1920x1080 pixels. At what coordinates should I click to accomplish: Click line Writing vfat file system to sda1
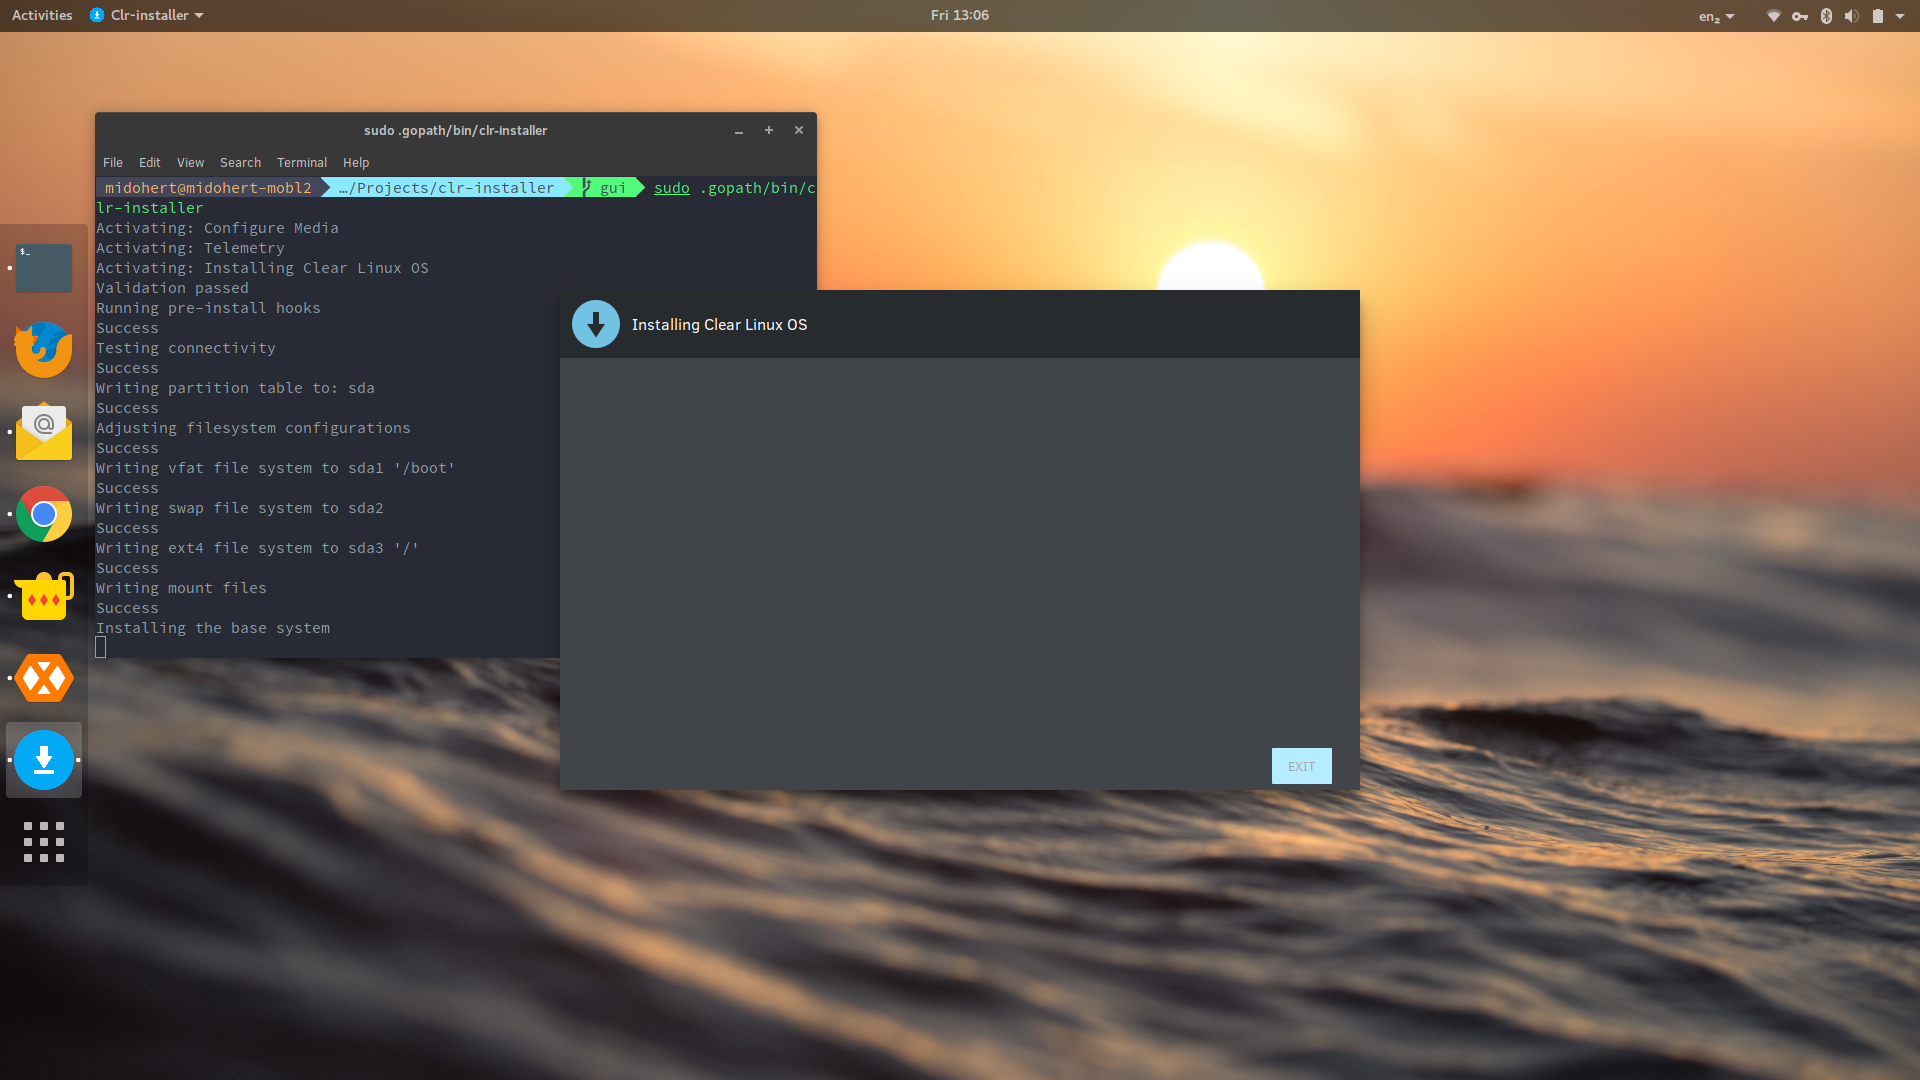[275, 468]
